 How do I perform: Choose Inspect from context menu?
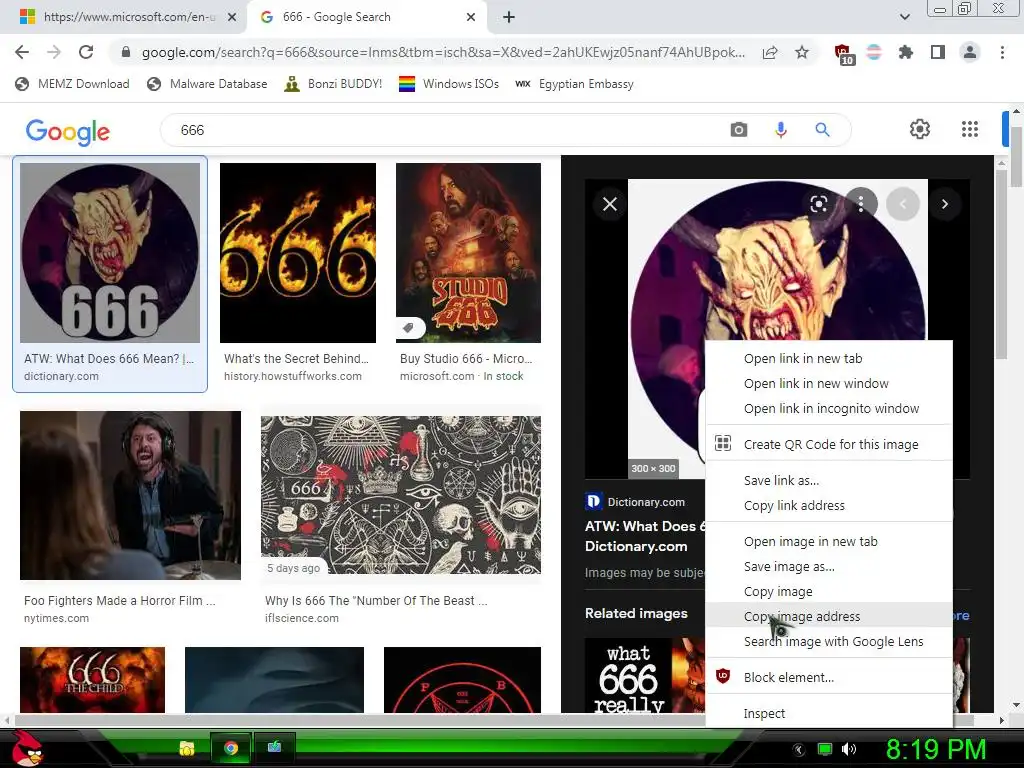[829, 713]
